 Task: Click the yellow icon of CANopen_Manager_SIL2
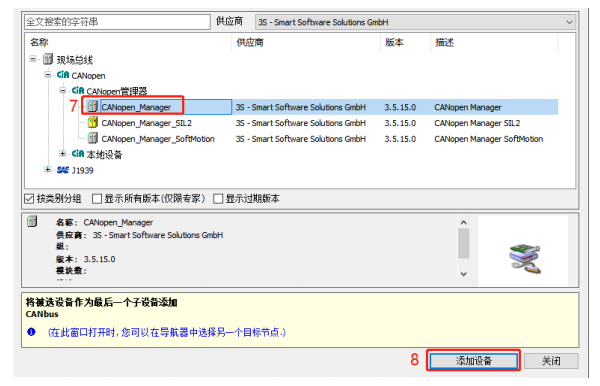click(93, 122)
